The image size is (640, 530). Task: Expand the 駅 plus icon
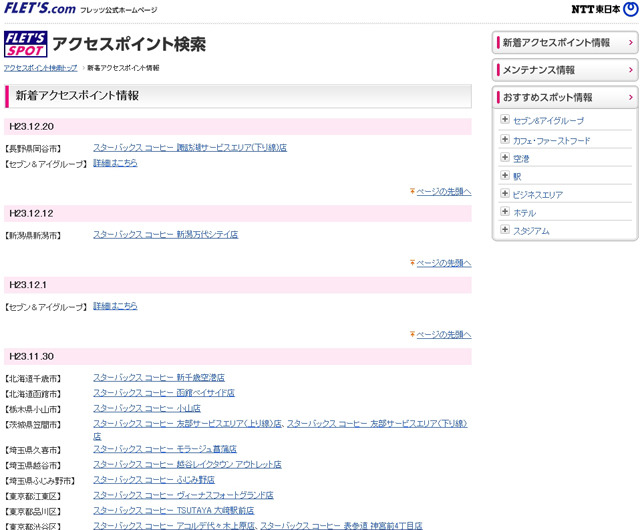click(x=505, y=175)
